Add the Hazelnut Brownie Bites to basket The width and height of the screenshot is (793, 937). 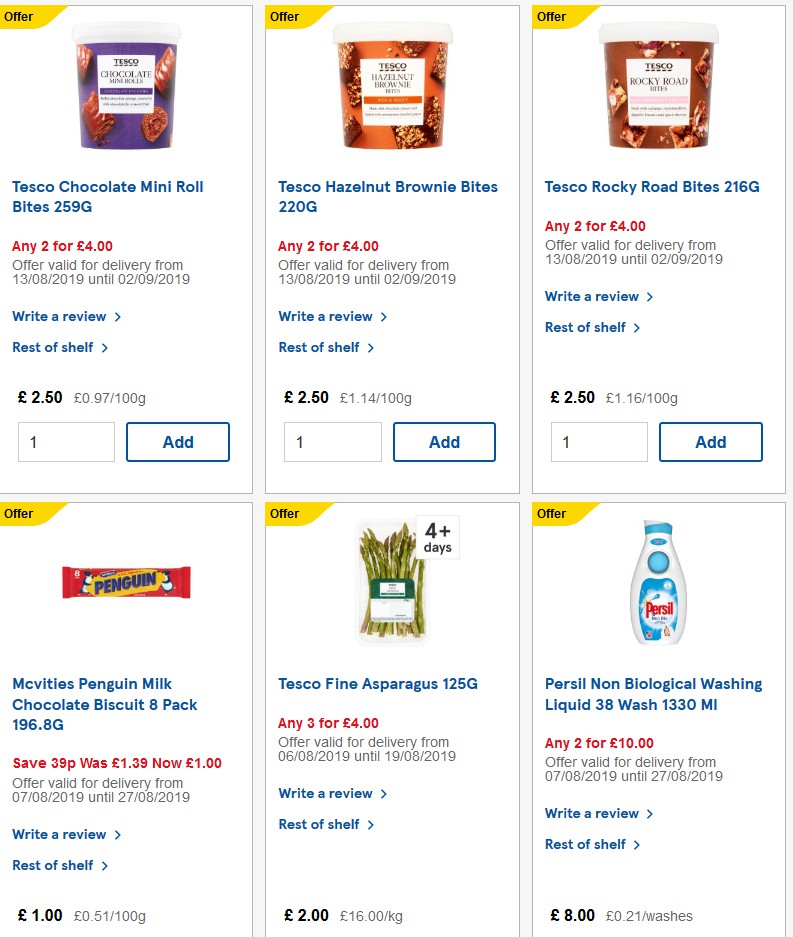[444, 441]
